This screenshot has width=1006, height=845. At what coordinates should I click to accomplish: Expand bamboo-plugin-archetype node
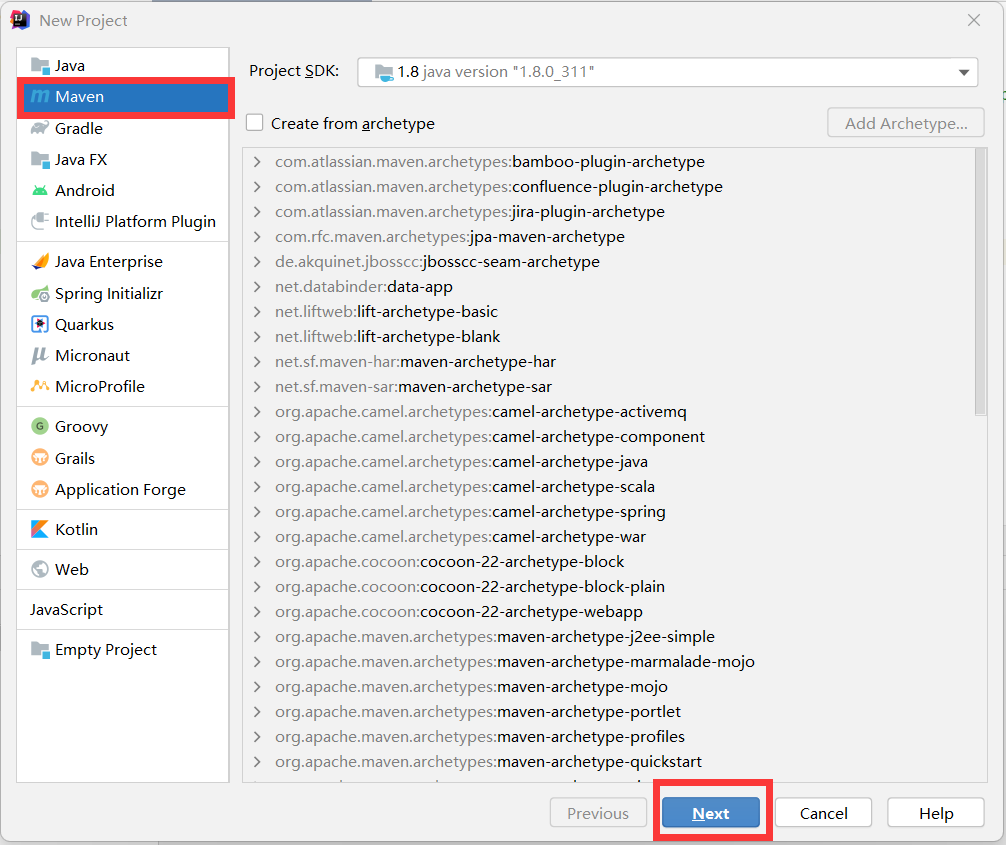click(257, 162)
